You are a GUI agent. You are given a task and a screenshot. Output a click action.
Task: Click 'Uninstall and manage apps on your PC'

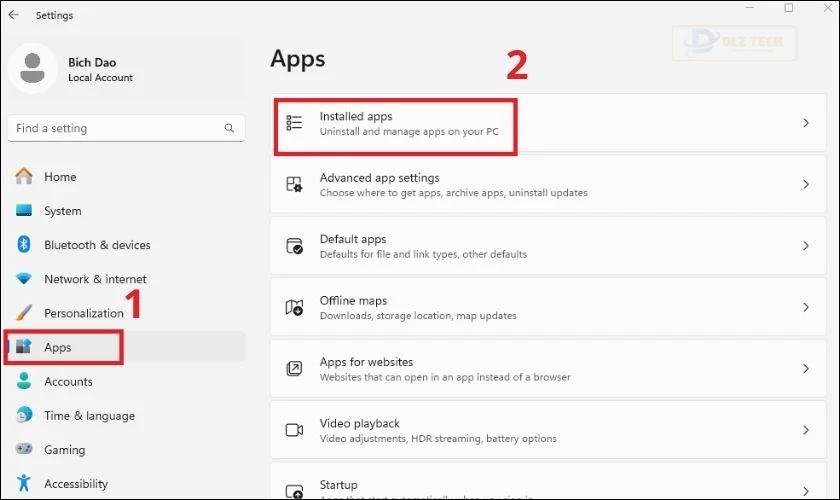409,131
